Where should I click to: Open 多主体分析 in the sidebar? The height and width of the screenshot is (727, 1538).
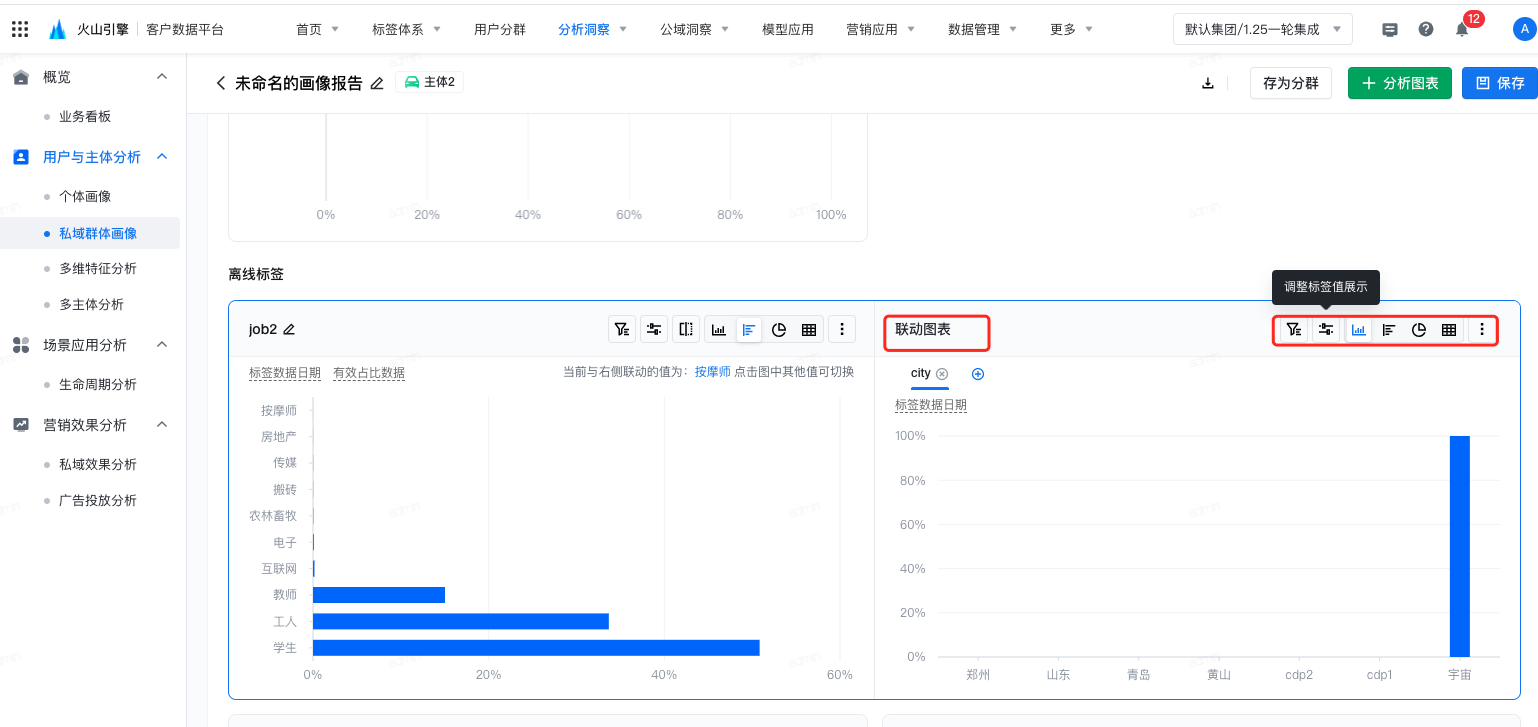(93, 305)
